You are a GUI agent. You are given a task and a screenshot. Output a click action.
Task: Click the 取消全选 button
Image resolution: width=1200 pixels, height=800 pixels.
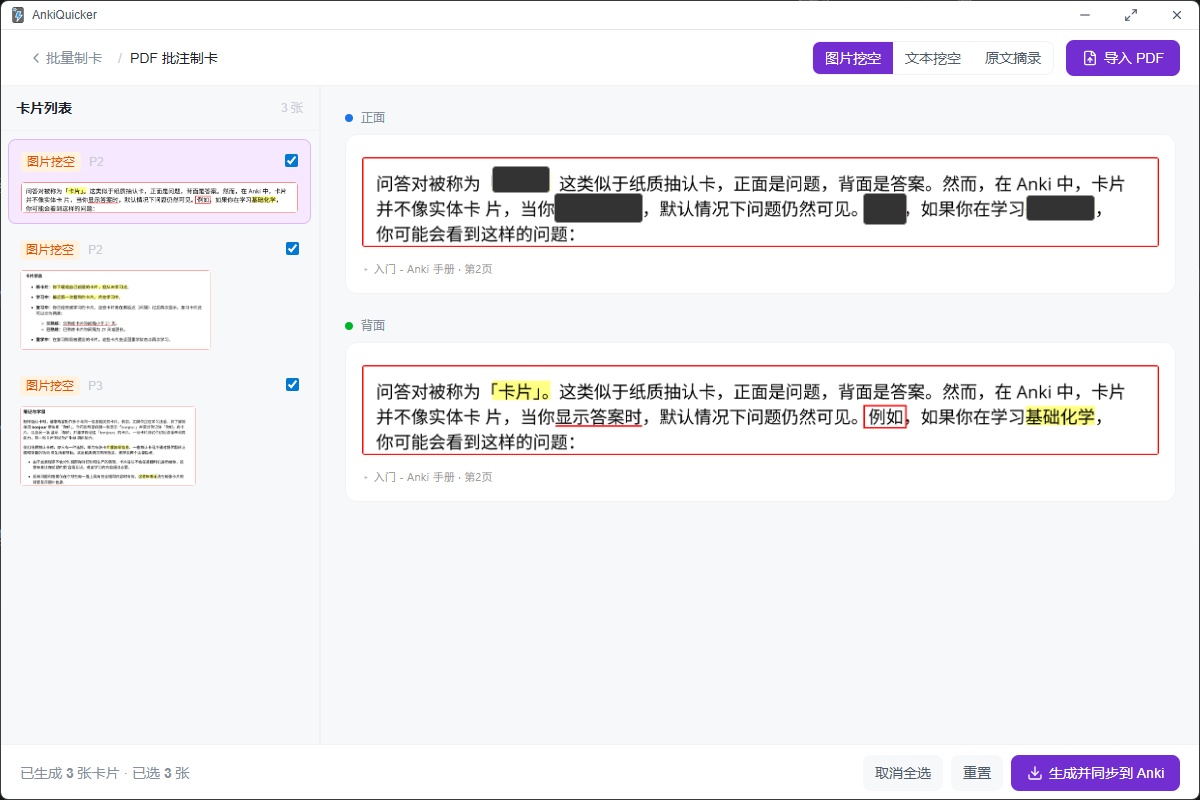903,773
